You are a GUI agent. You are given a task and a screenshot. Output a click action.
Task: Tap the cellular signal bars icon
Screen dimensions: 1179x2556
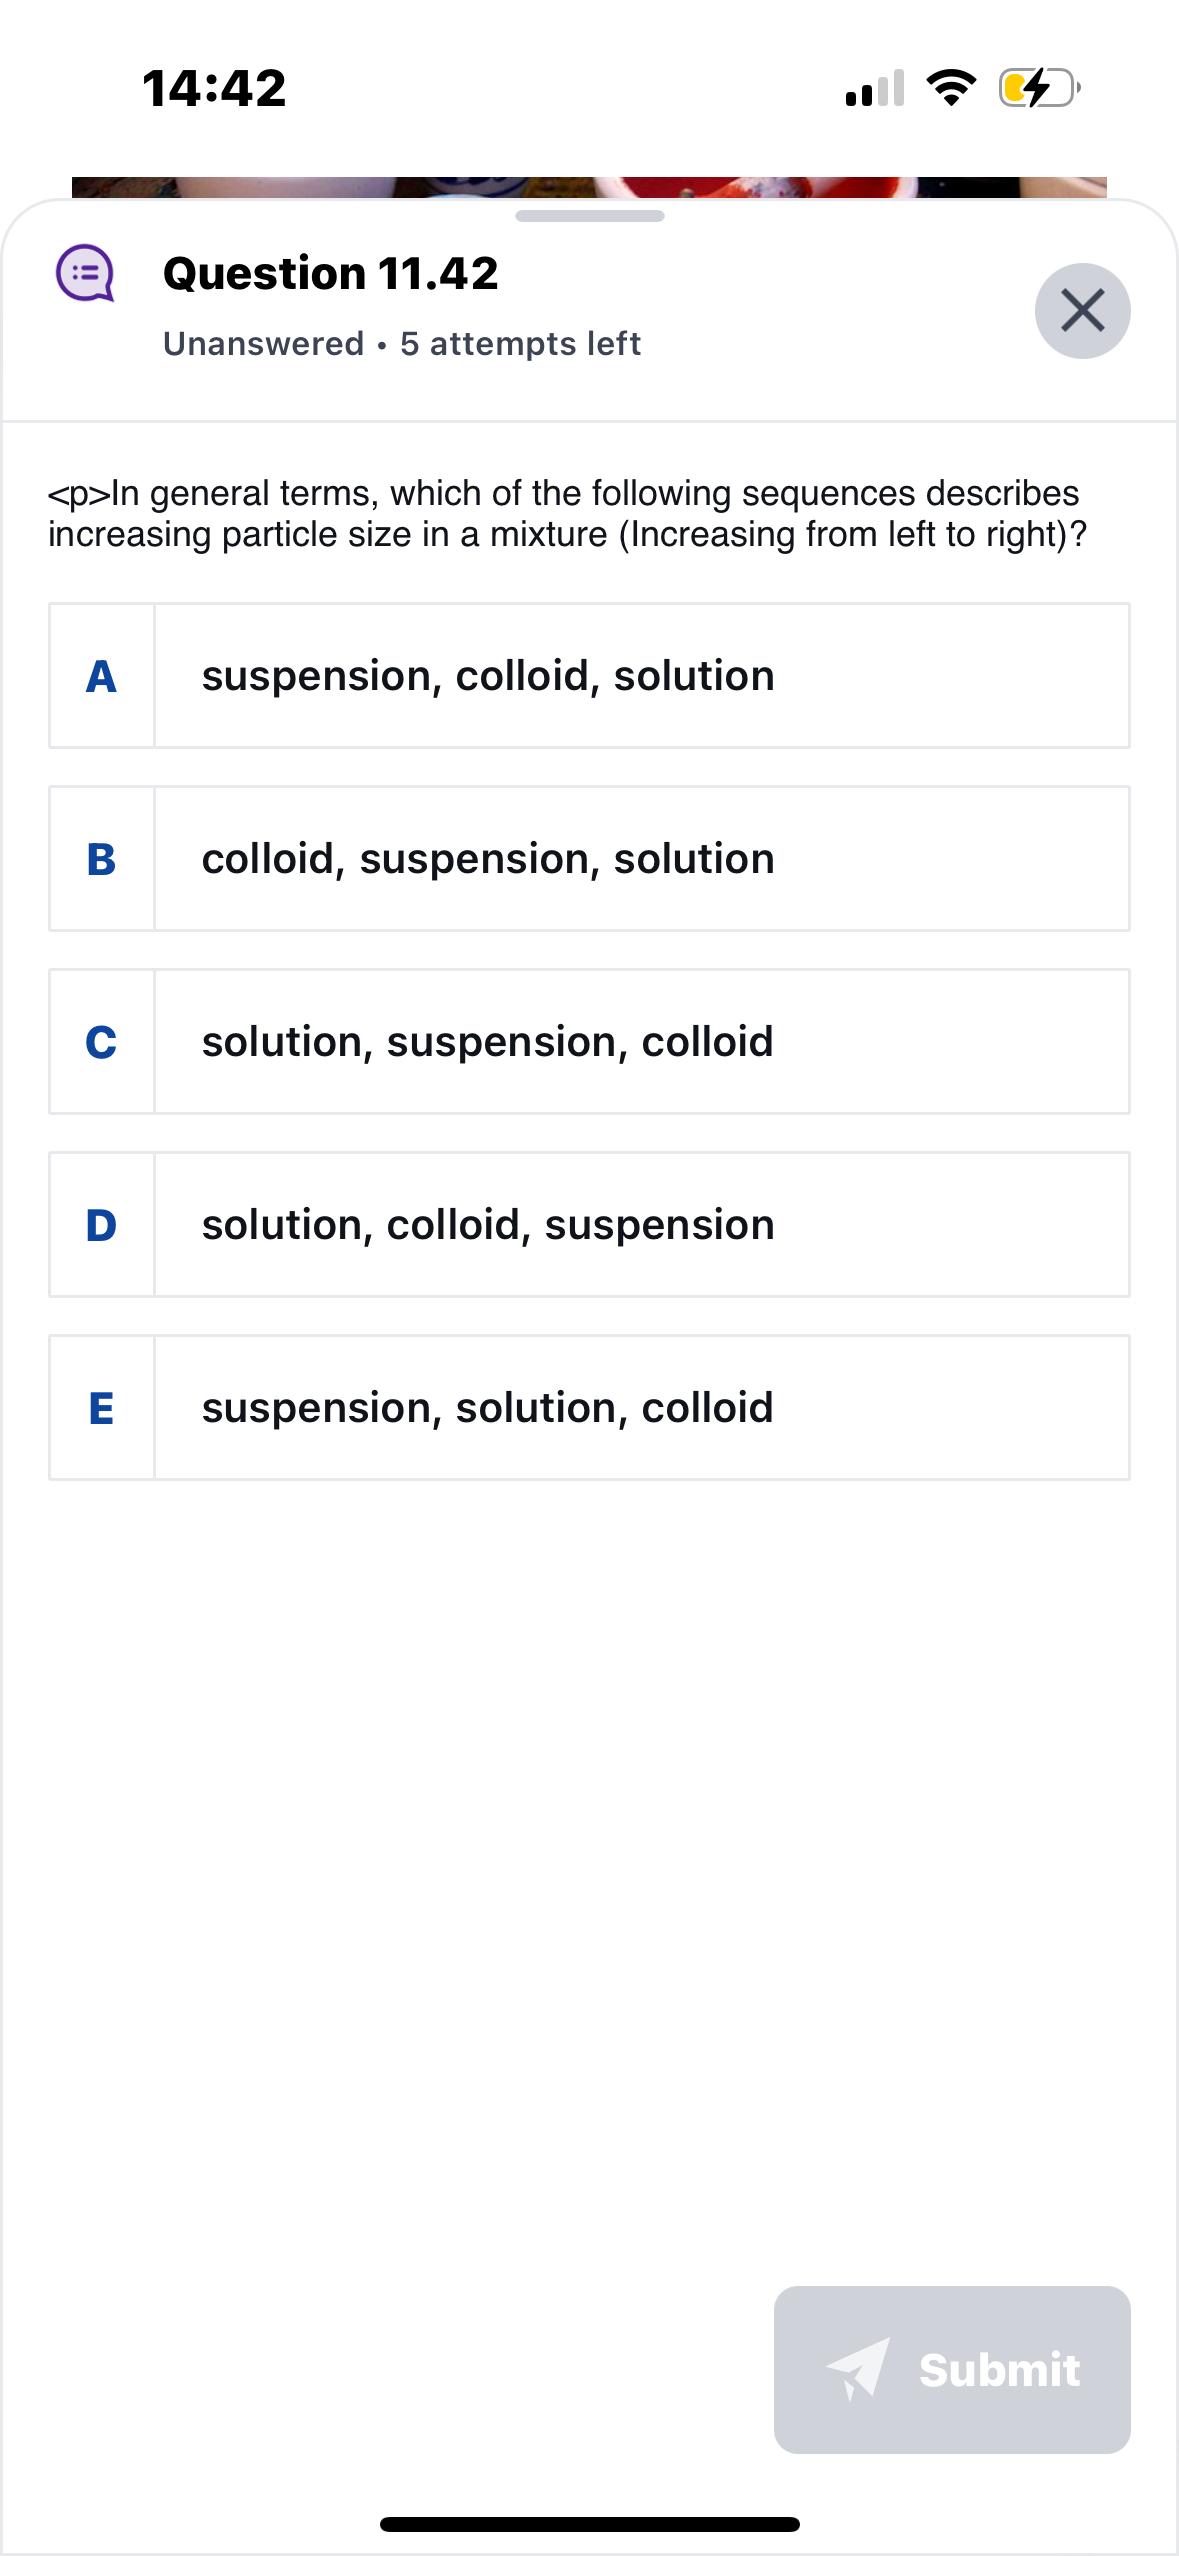(x=874, y=89)
